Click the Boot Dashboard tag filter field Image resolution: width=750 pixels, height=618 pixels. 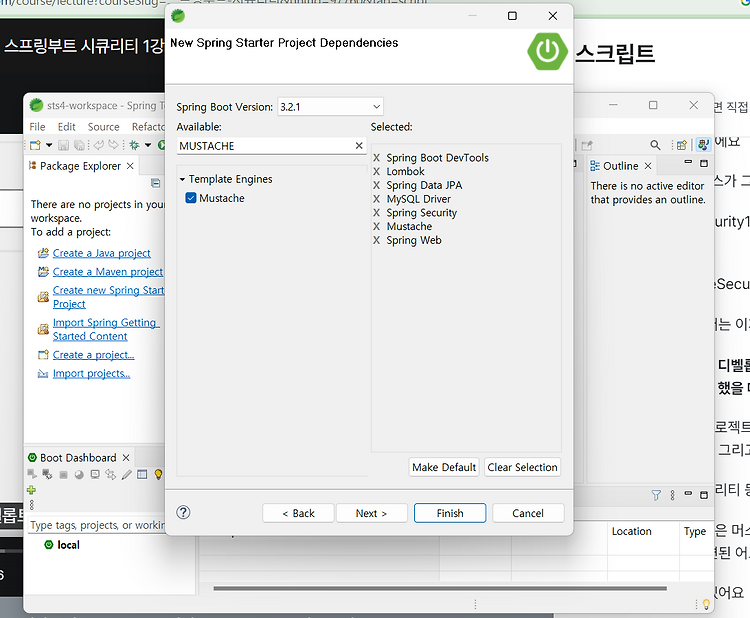[x=96, y=525]
